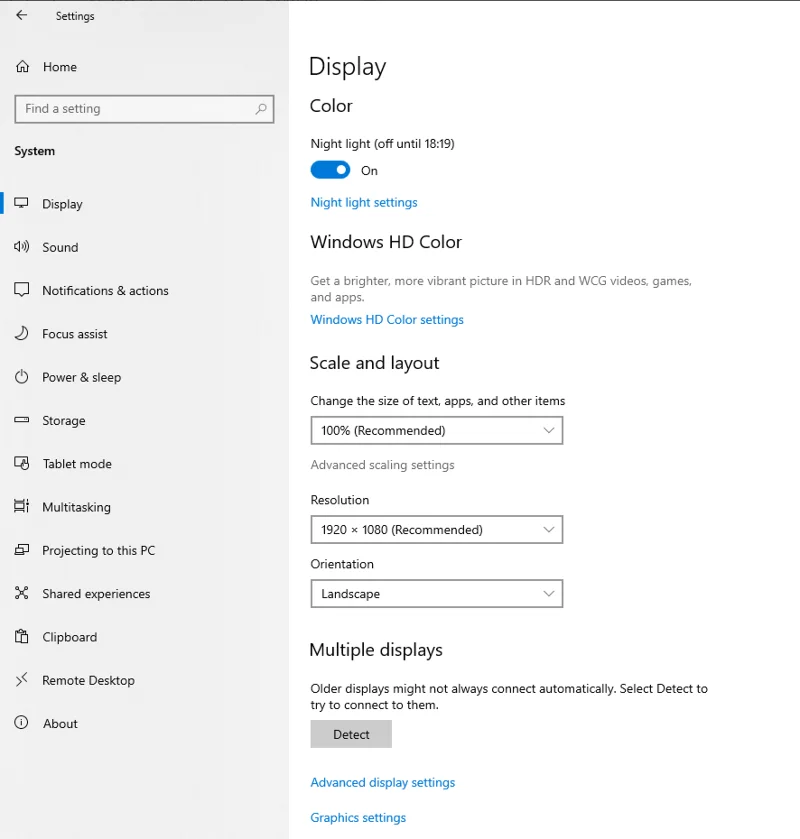
Task: Click the back arrow icon
Action: pos(21,15)
